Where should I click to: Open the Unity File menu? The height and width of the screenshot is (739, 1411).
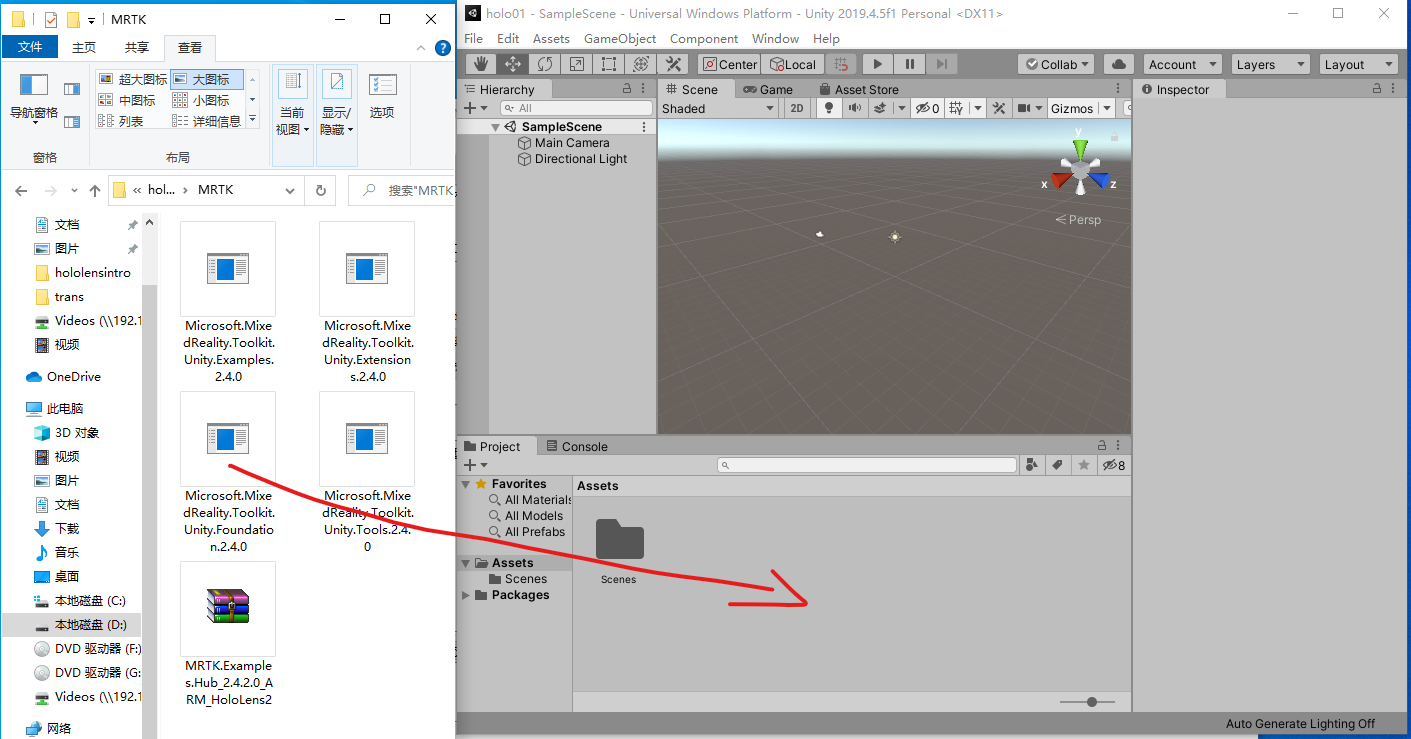pyautogui.click(x=474, y=38)
